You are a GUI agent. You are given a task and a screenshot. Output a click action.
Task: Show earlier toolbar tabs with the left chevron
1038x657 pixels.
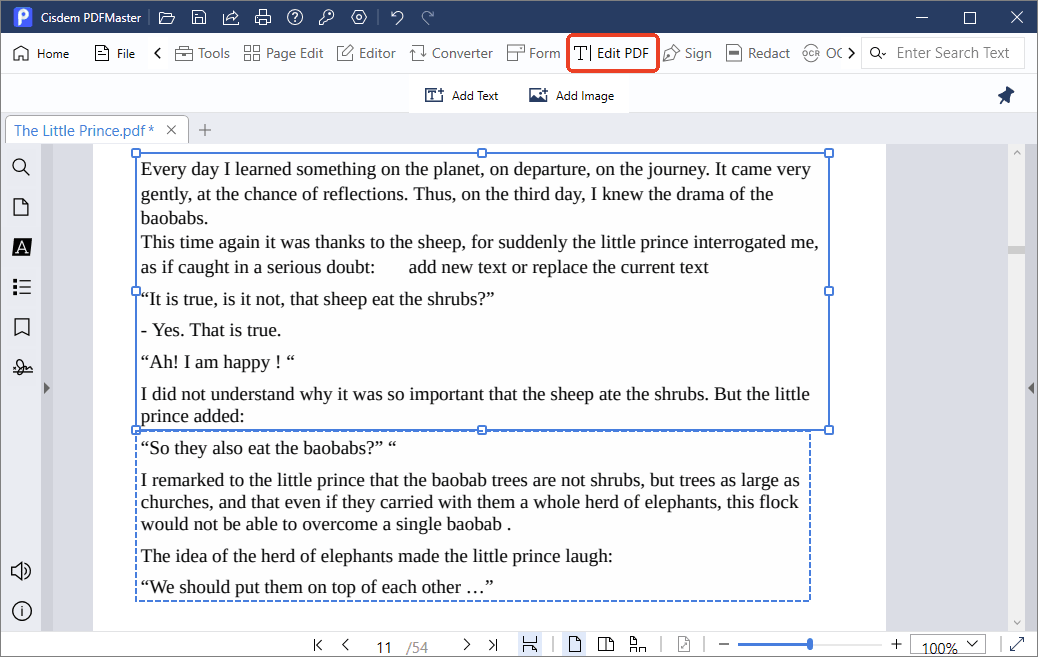point(158,54)
